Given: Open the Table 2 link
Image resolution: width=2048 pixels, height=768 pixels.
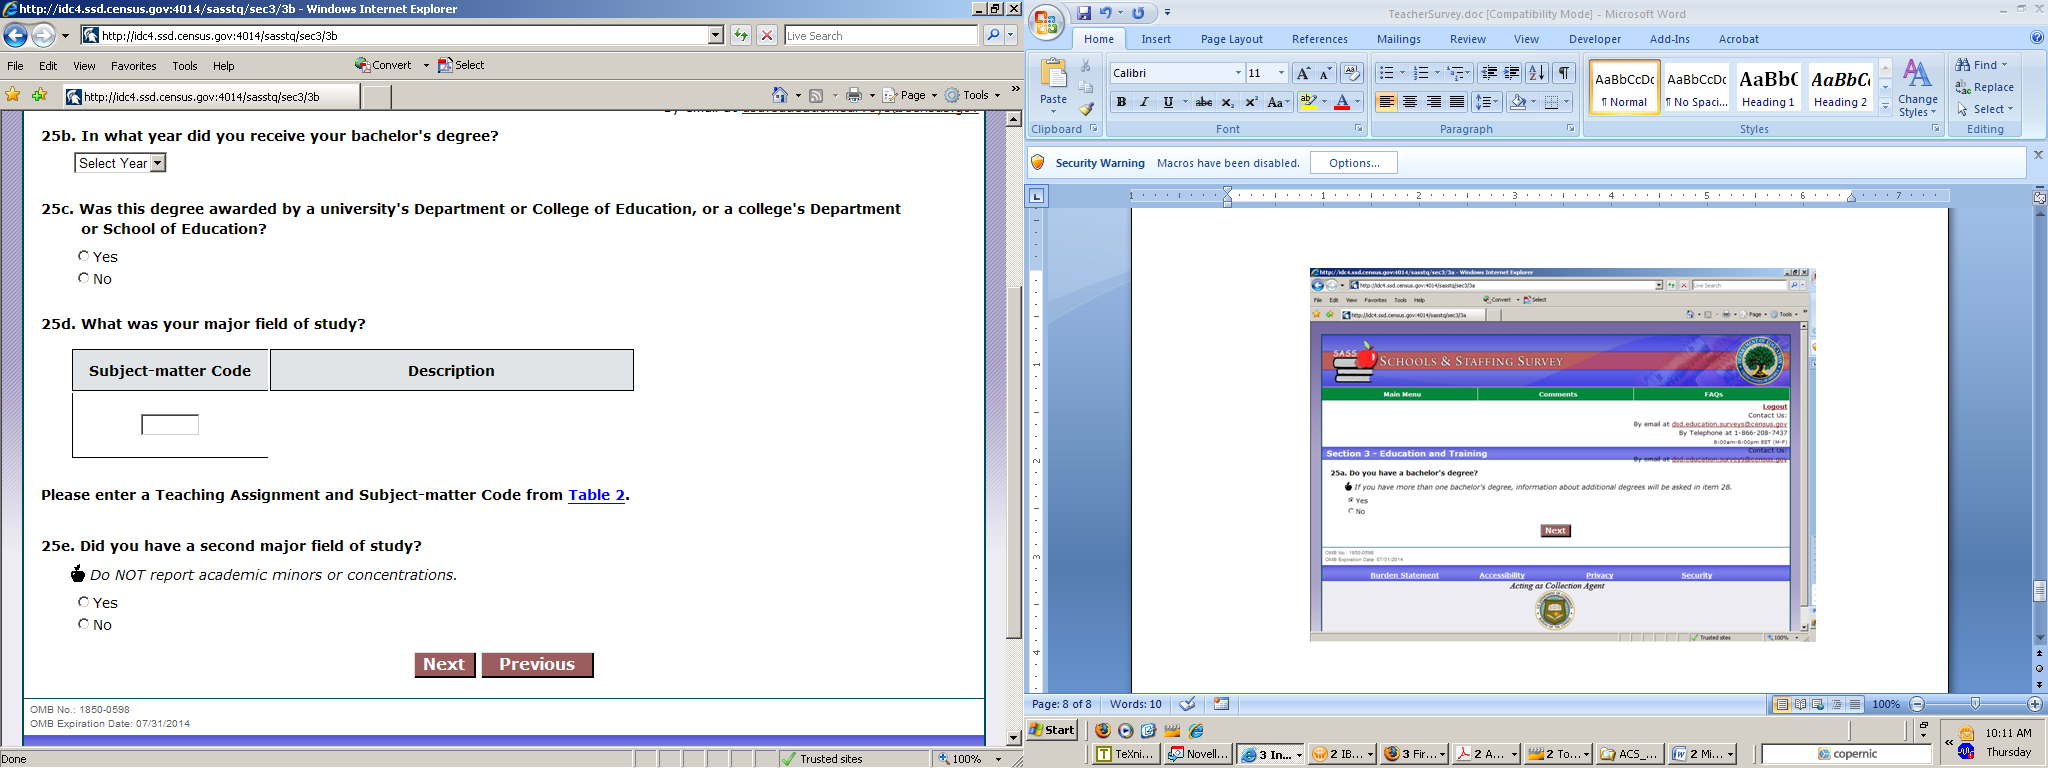Looking at the screenshot, I should pyautogui.click(x=596, y=495).
